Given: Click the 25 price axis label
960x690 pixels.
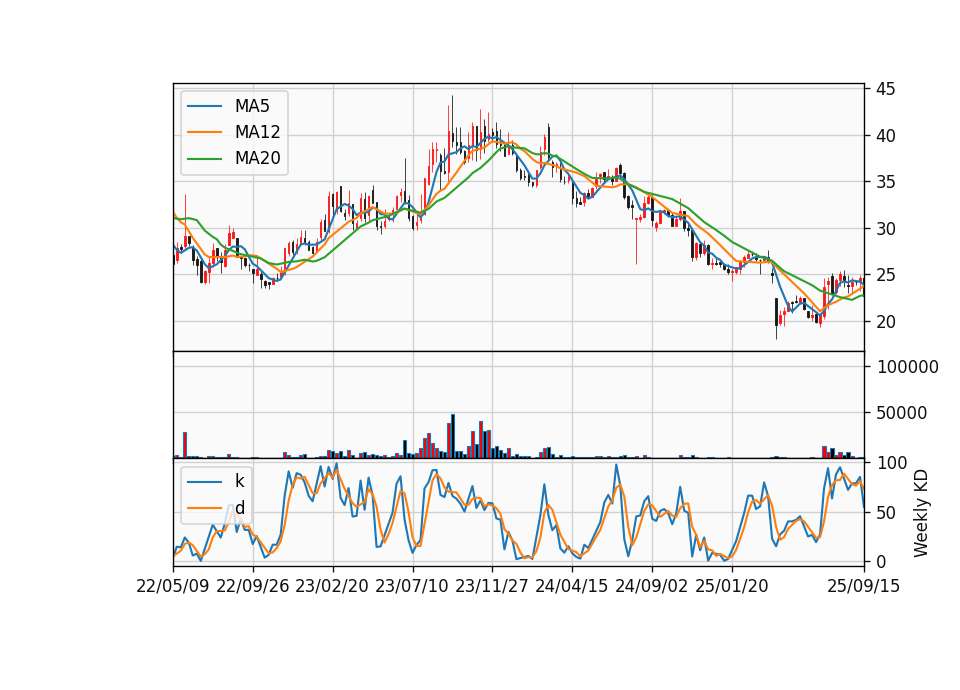Looking at the screenshot, I should 885,276.
